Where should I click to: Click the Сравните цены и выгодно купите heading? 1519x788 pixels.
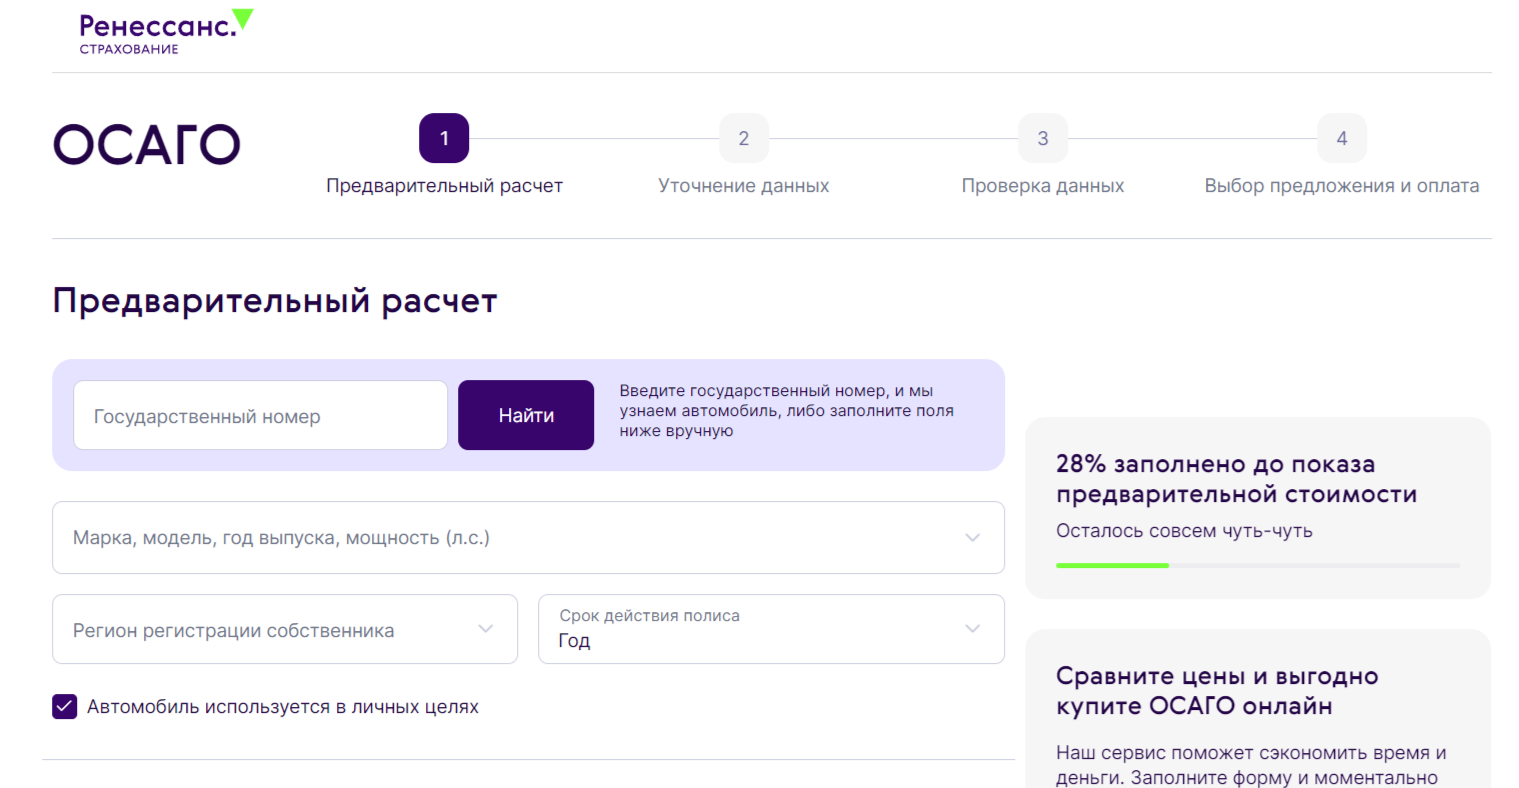1217,691
